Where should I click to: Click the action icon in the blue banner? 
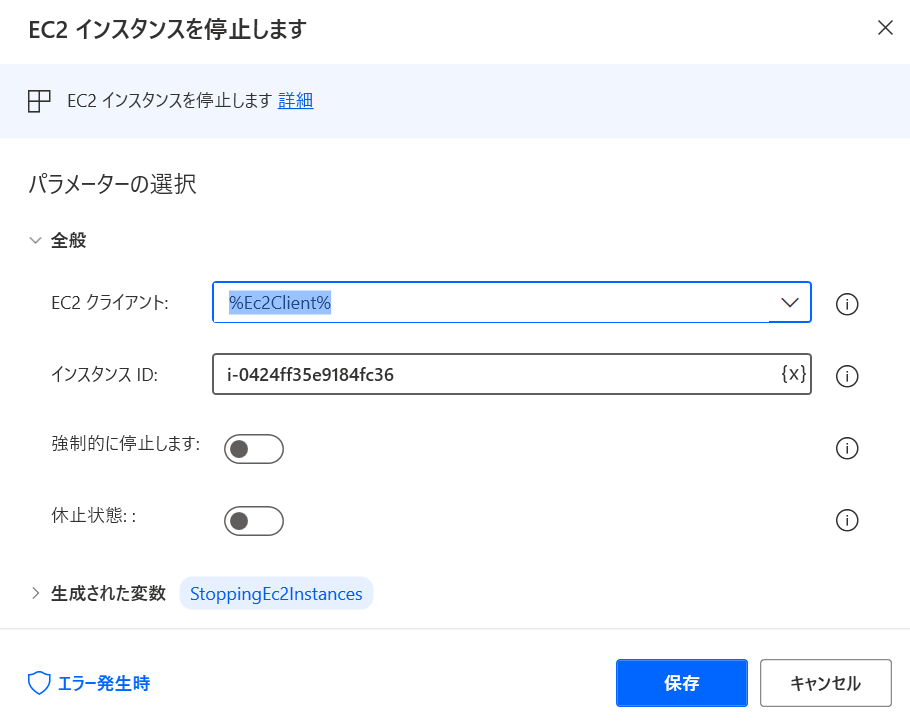tap(39, 101)
